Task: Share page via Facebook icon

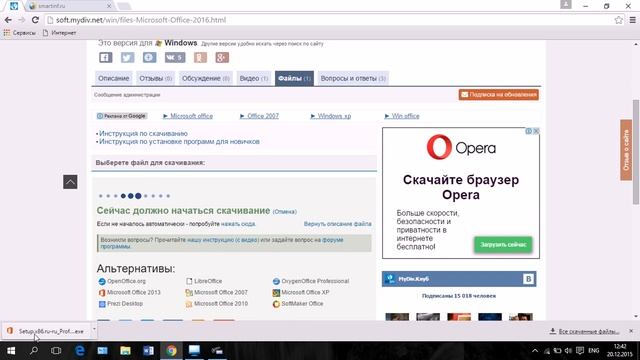Action: [x=106, y=58]
